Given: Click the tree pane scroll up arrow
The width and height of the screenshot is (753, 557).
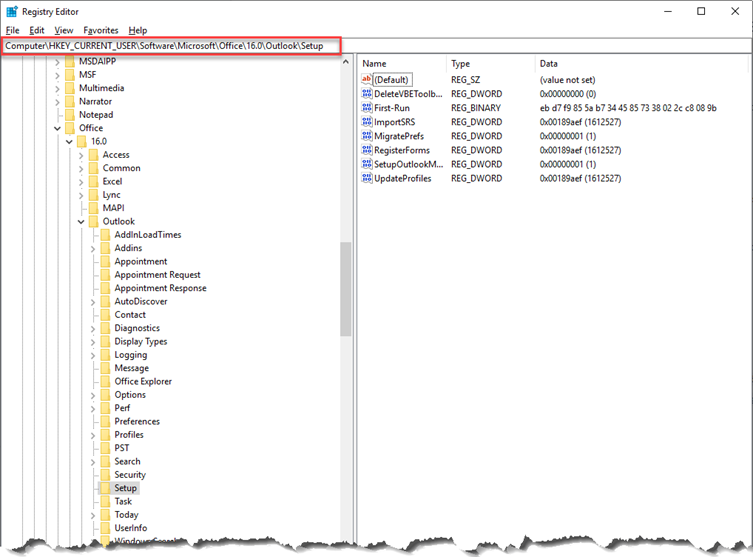Looking at the screenshot, I should [346, 62].
